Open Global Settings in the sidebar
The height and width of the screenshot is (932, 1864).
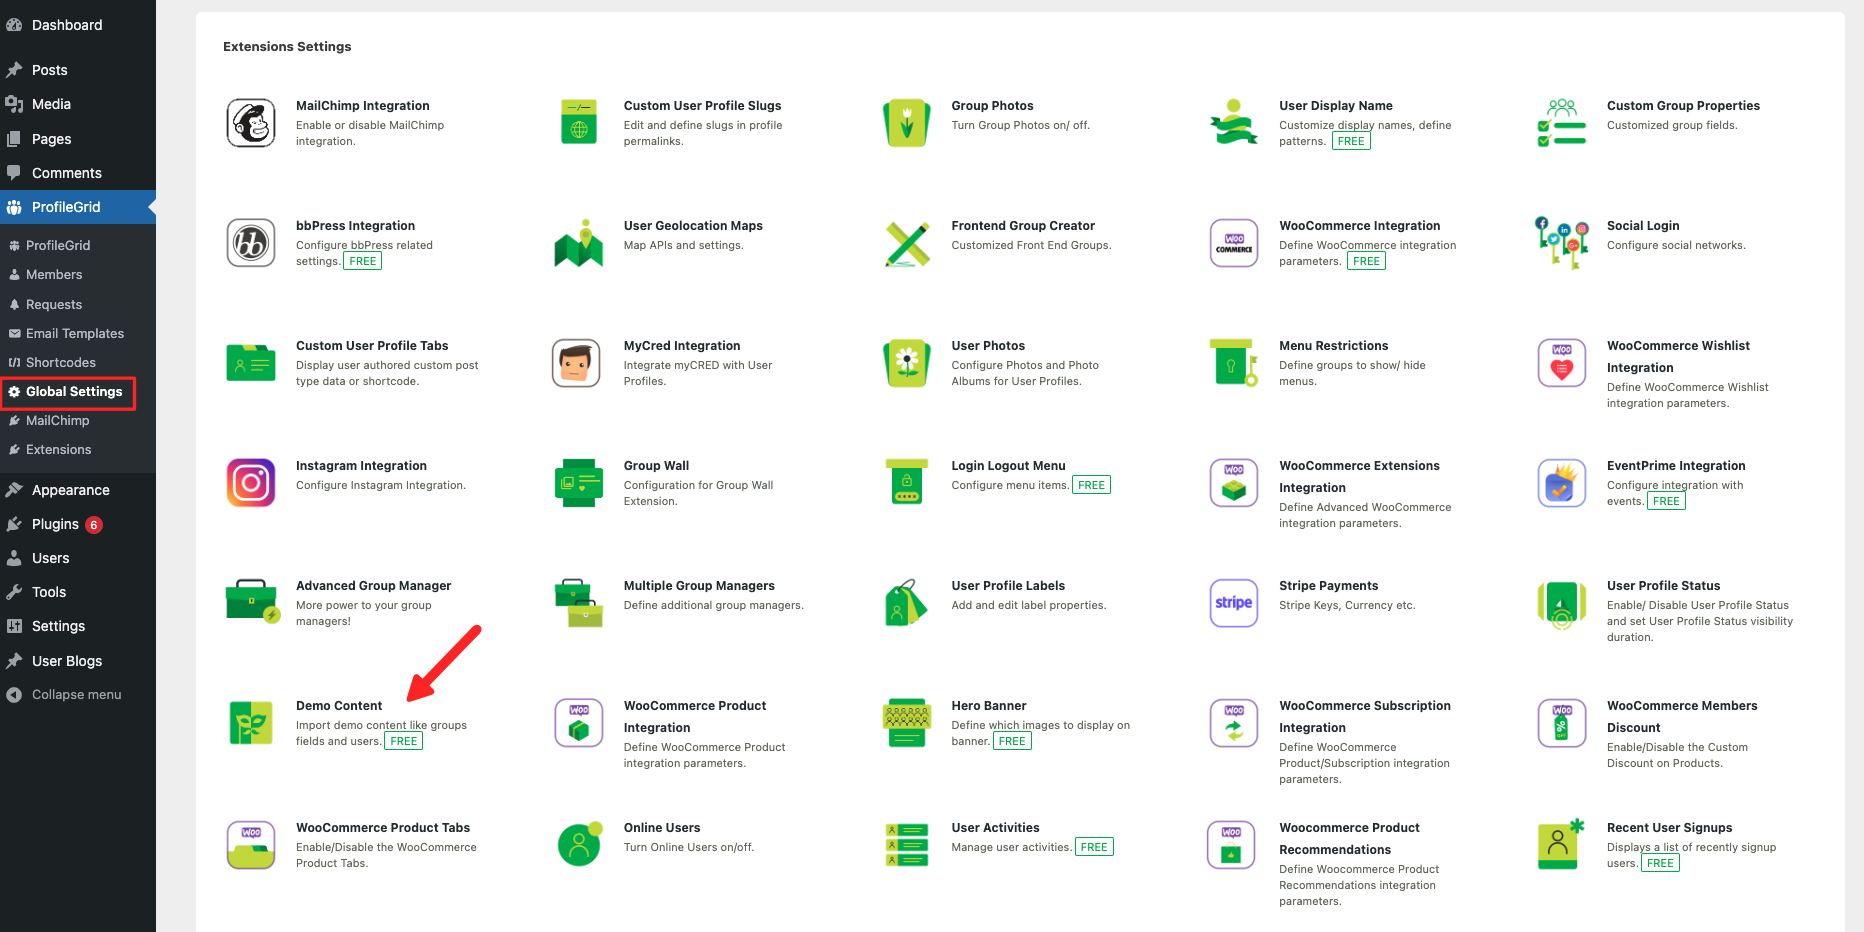pyautogui.click(x=74, y=392)
